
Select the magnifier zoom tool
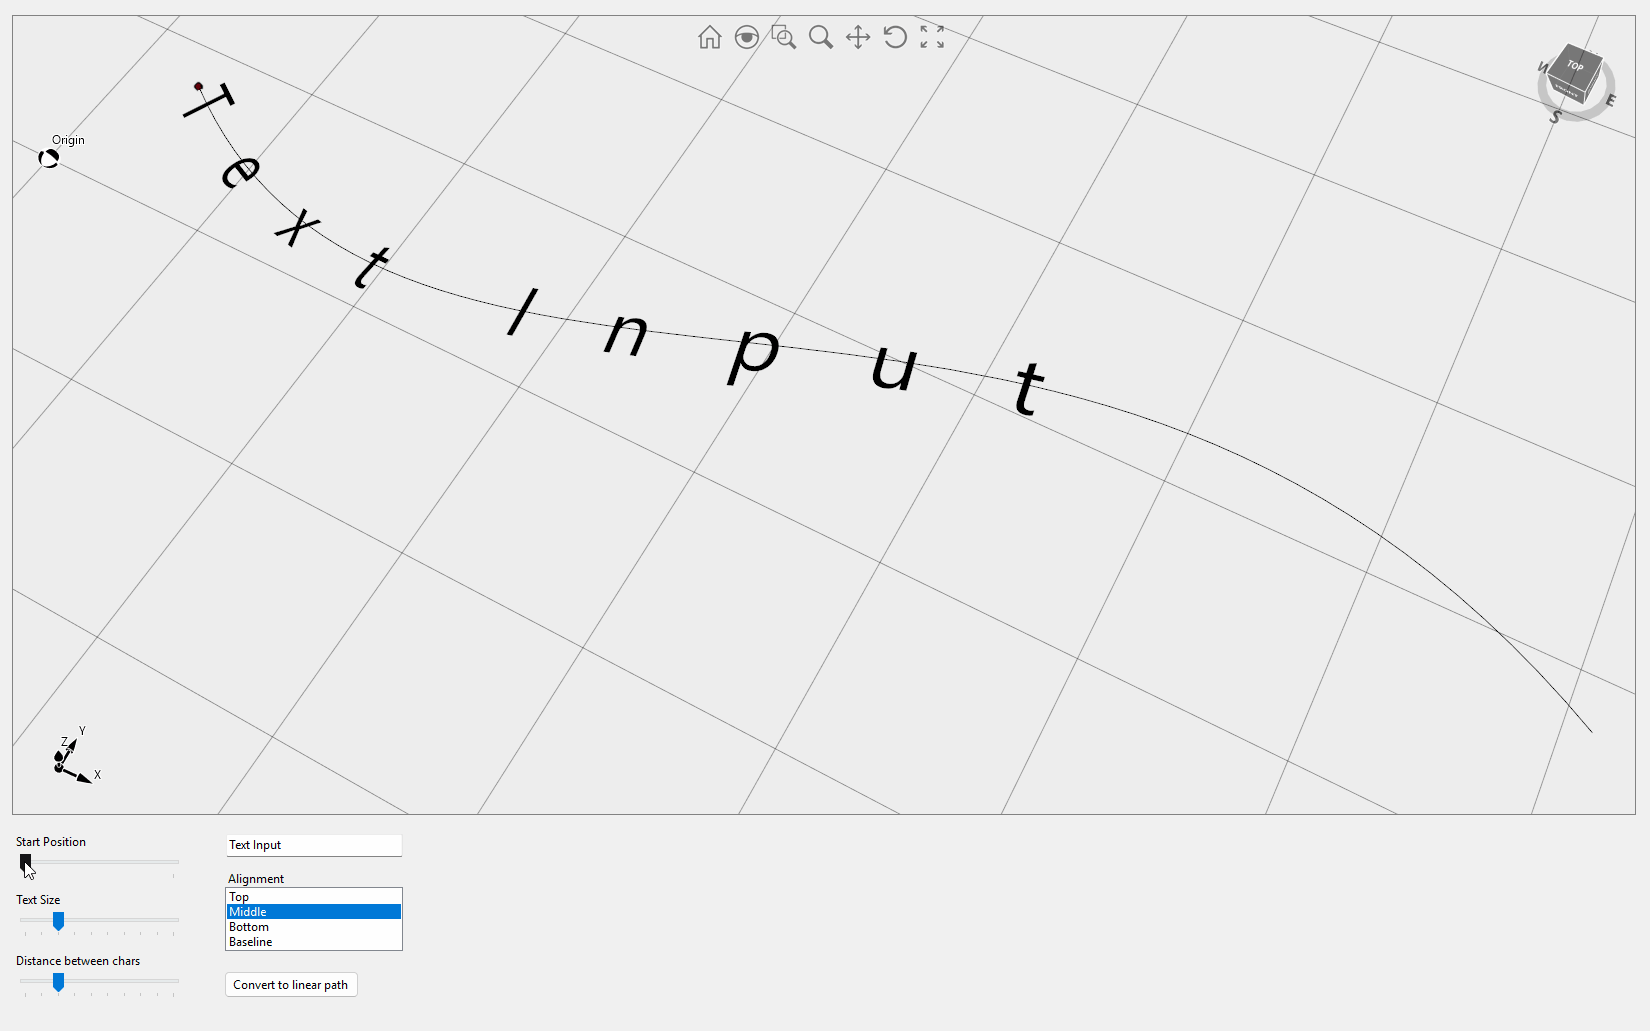(x=821, y=38)
